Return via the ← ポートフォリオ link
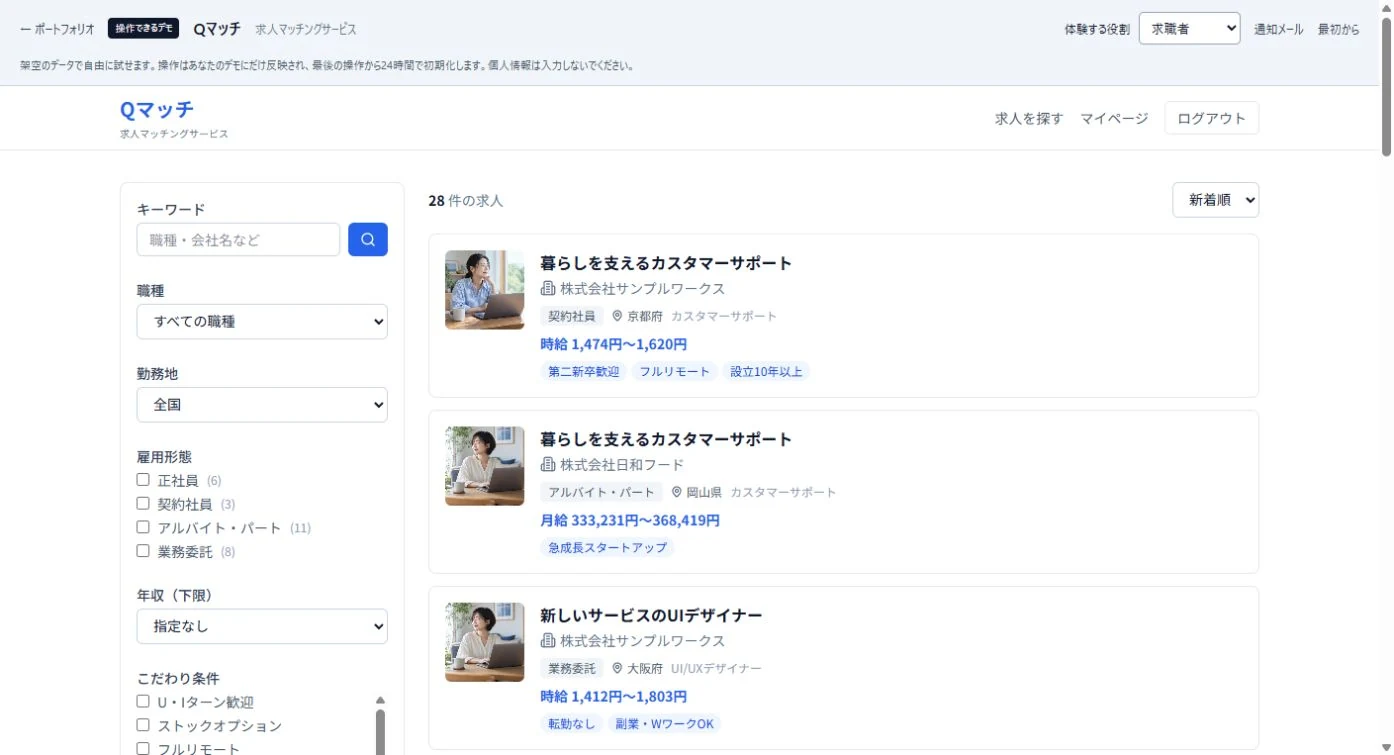Image resolution: width=1394 pixels, height=755 pixels. [x=57, y=29]
